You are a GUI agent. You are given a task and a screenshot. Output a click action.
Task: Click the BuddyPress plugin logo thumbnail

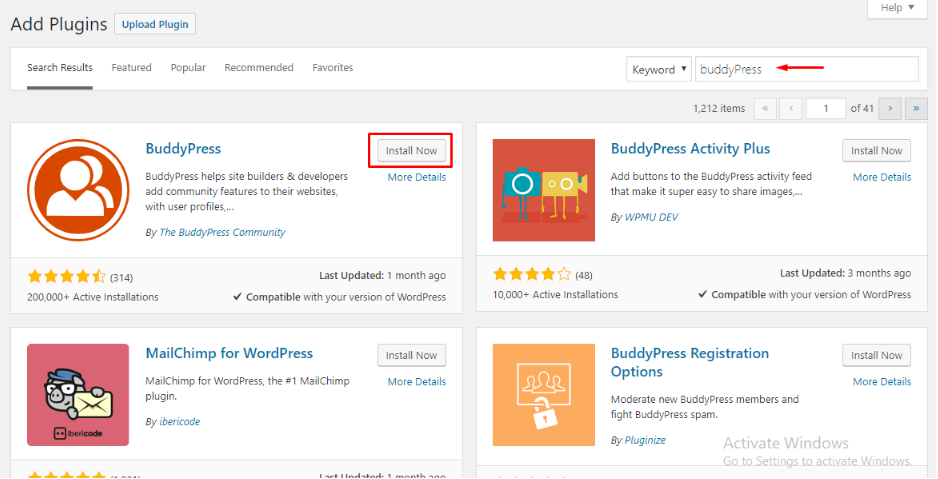pyautogui.click(x=78, y=190)
